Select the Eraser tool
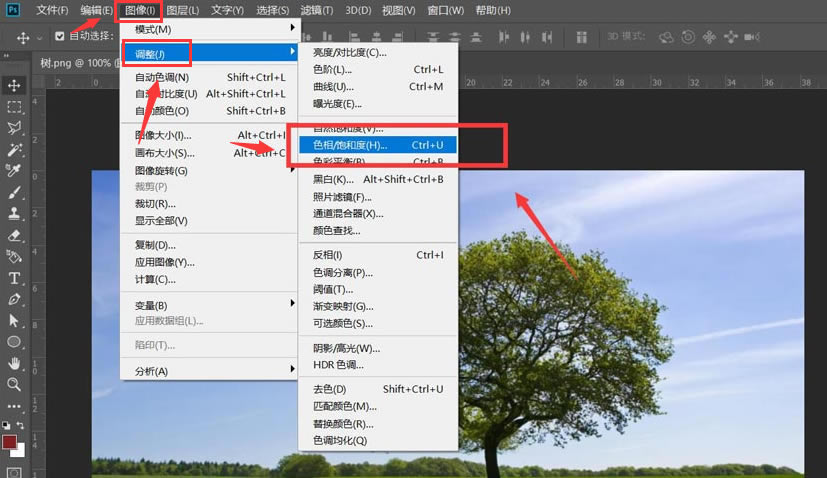 coord(14,235)
